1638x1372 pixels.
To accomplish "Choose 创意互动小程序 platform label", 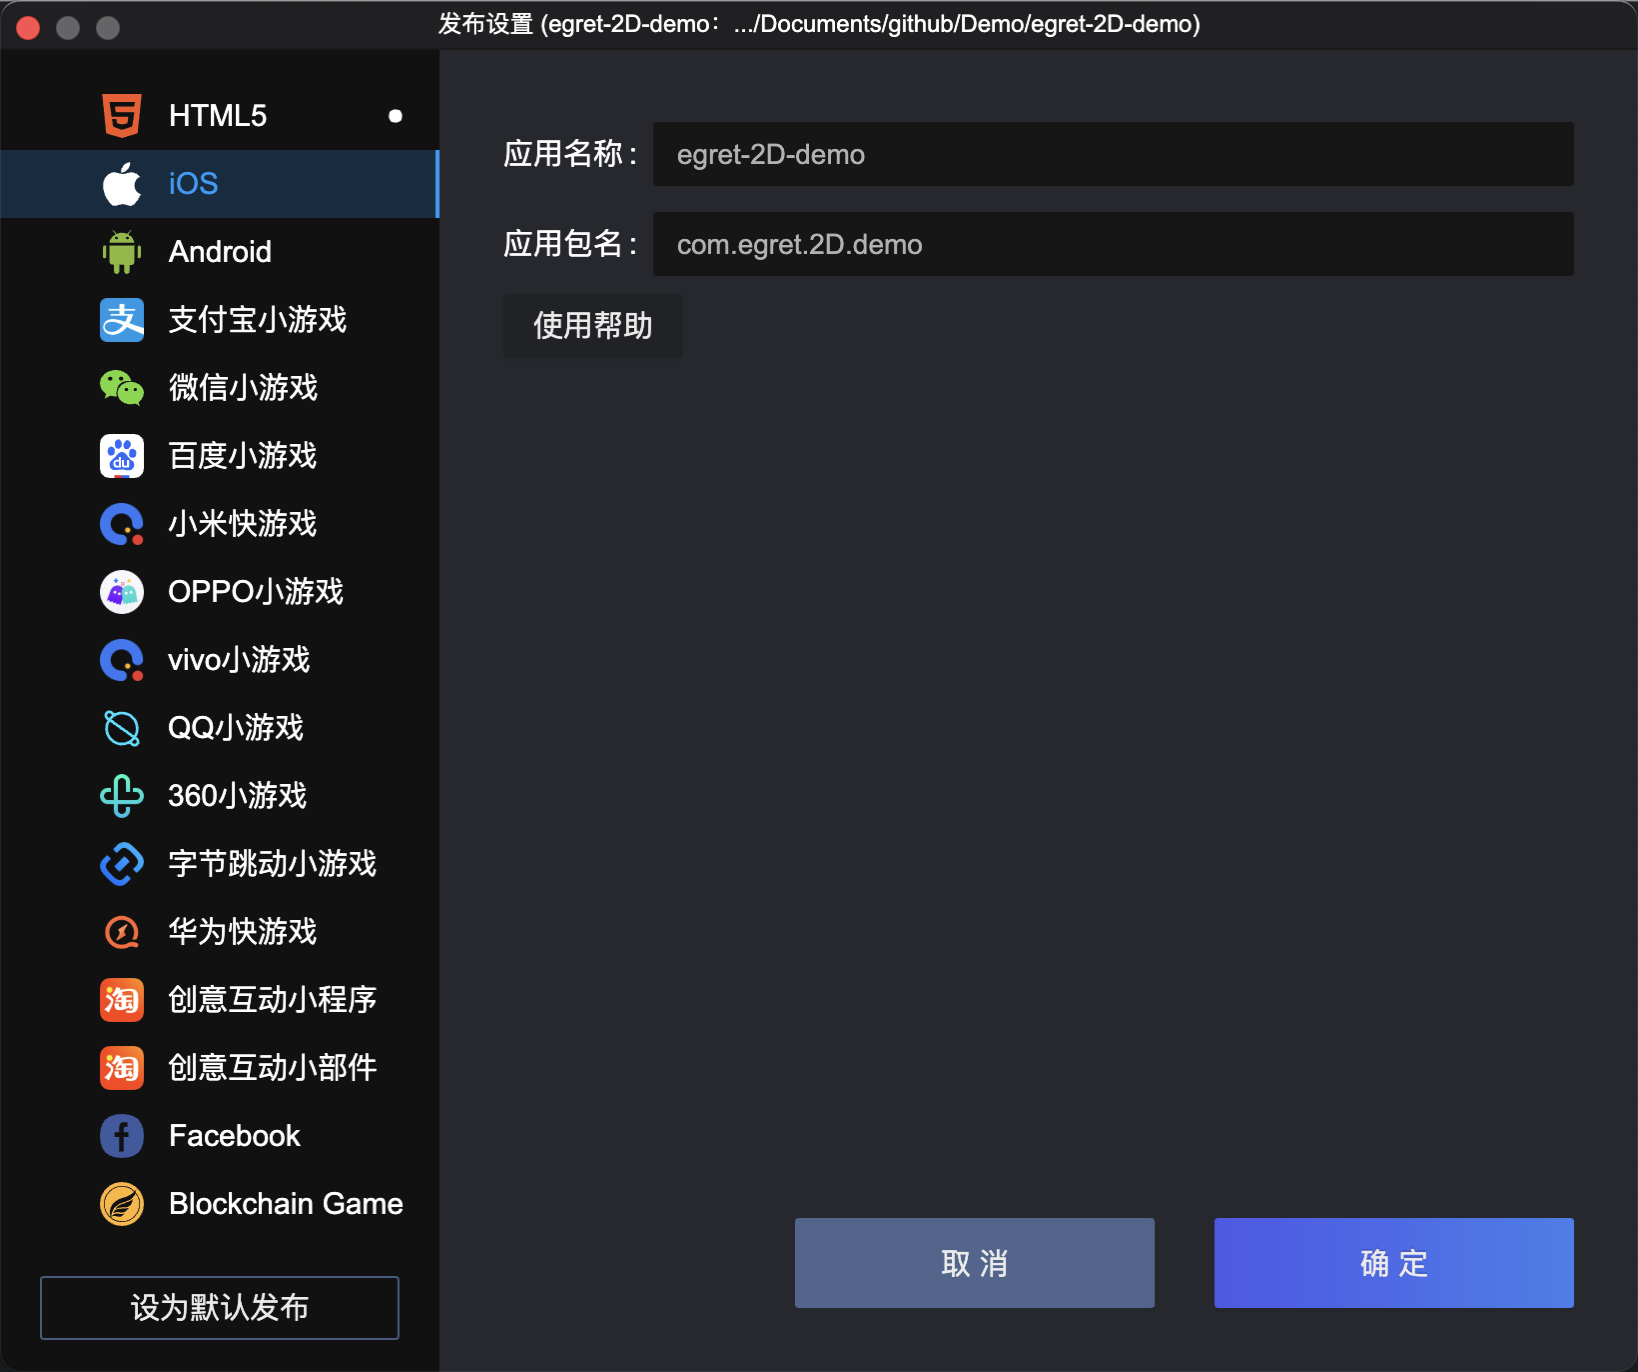I will click(272, 1000).
